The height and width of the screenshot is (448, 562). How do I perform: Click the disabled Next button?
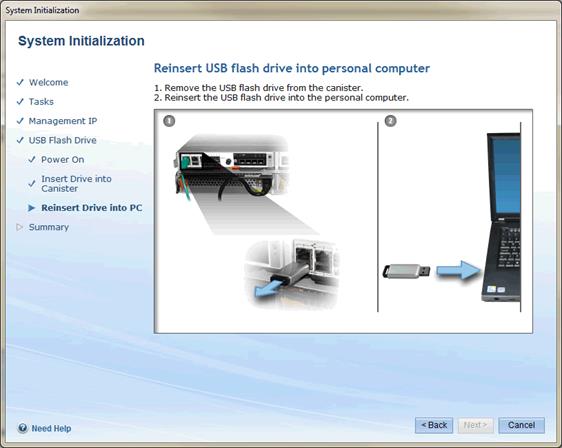(x=475, y=425)
